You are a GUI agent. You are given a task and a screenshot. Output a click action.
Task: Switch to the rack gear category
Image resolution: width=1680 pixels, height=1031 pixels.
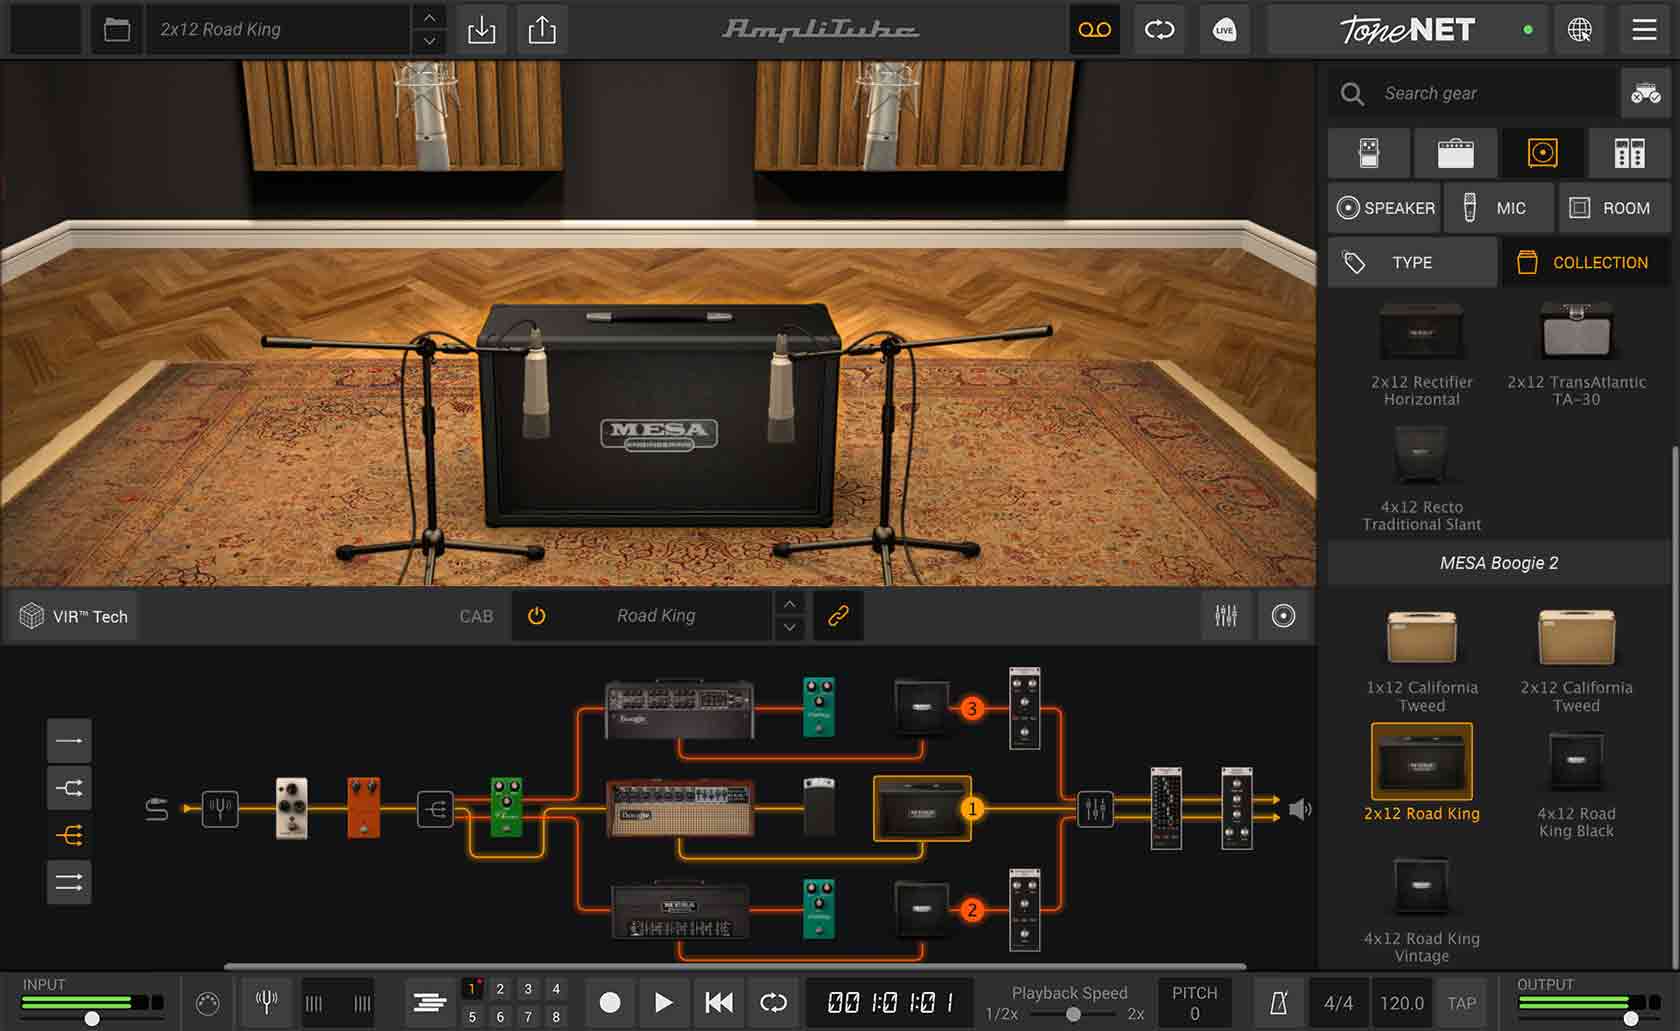(x=1629, y=152)
